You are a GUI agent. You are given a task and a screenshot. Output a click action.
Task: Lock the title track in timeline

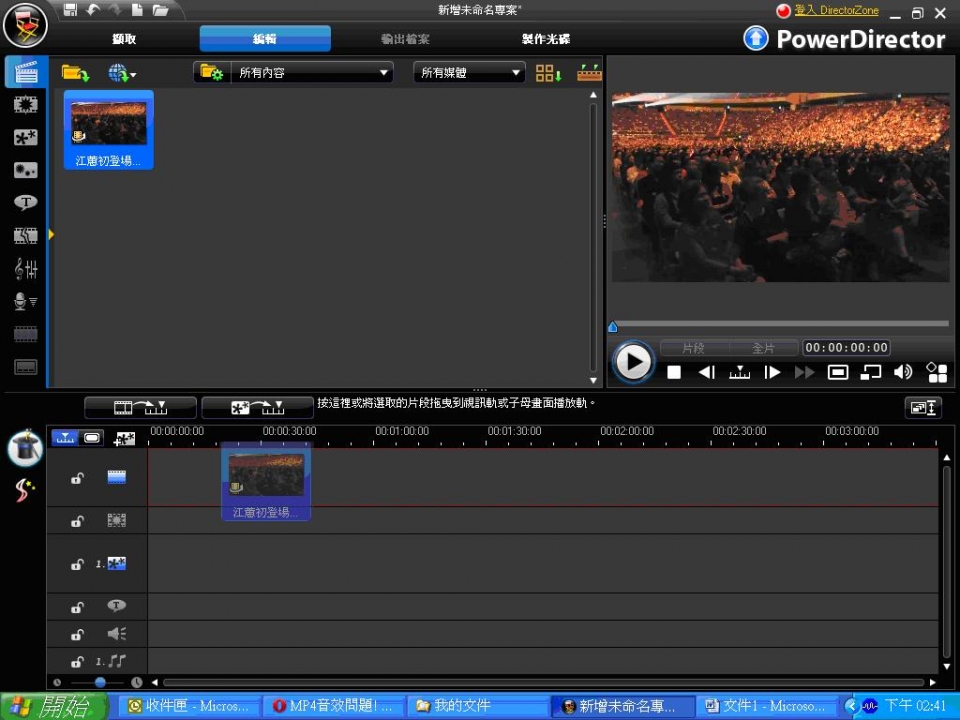[77, 607]
